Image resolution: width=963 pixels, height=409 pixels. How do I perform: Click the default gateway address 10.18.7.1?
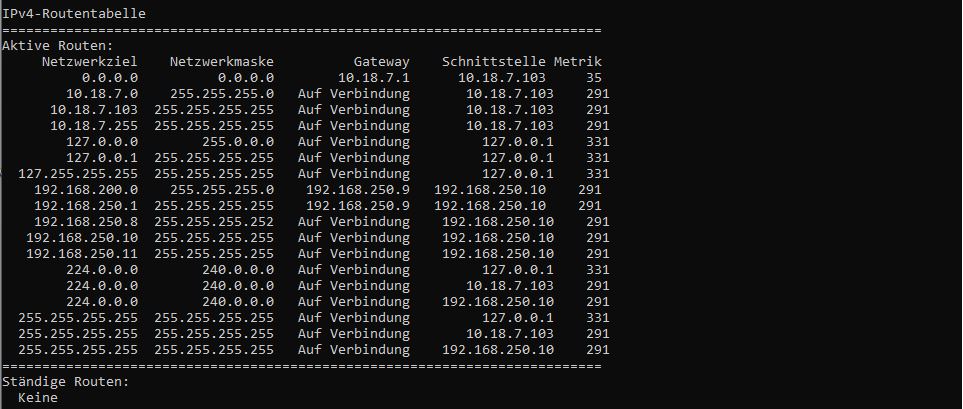tap(374, 78)
